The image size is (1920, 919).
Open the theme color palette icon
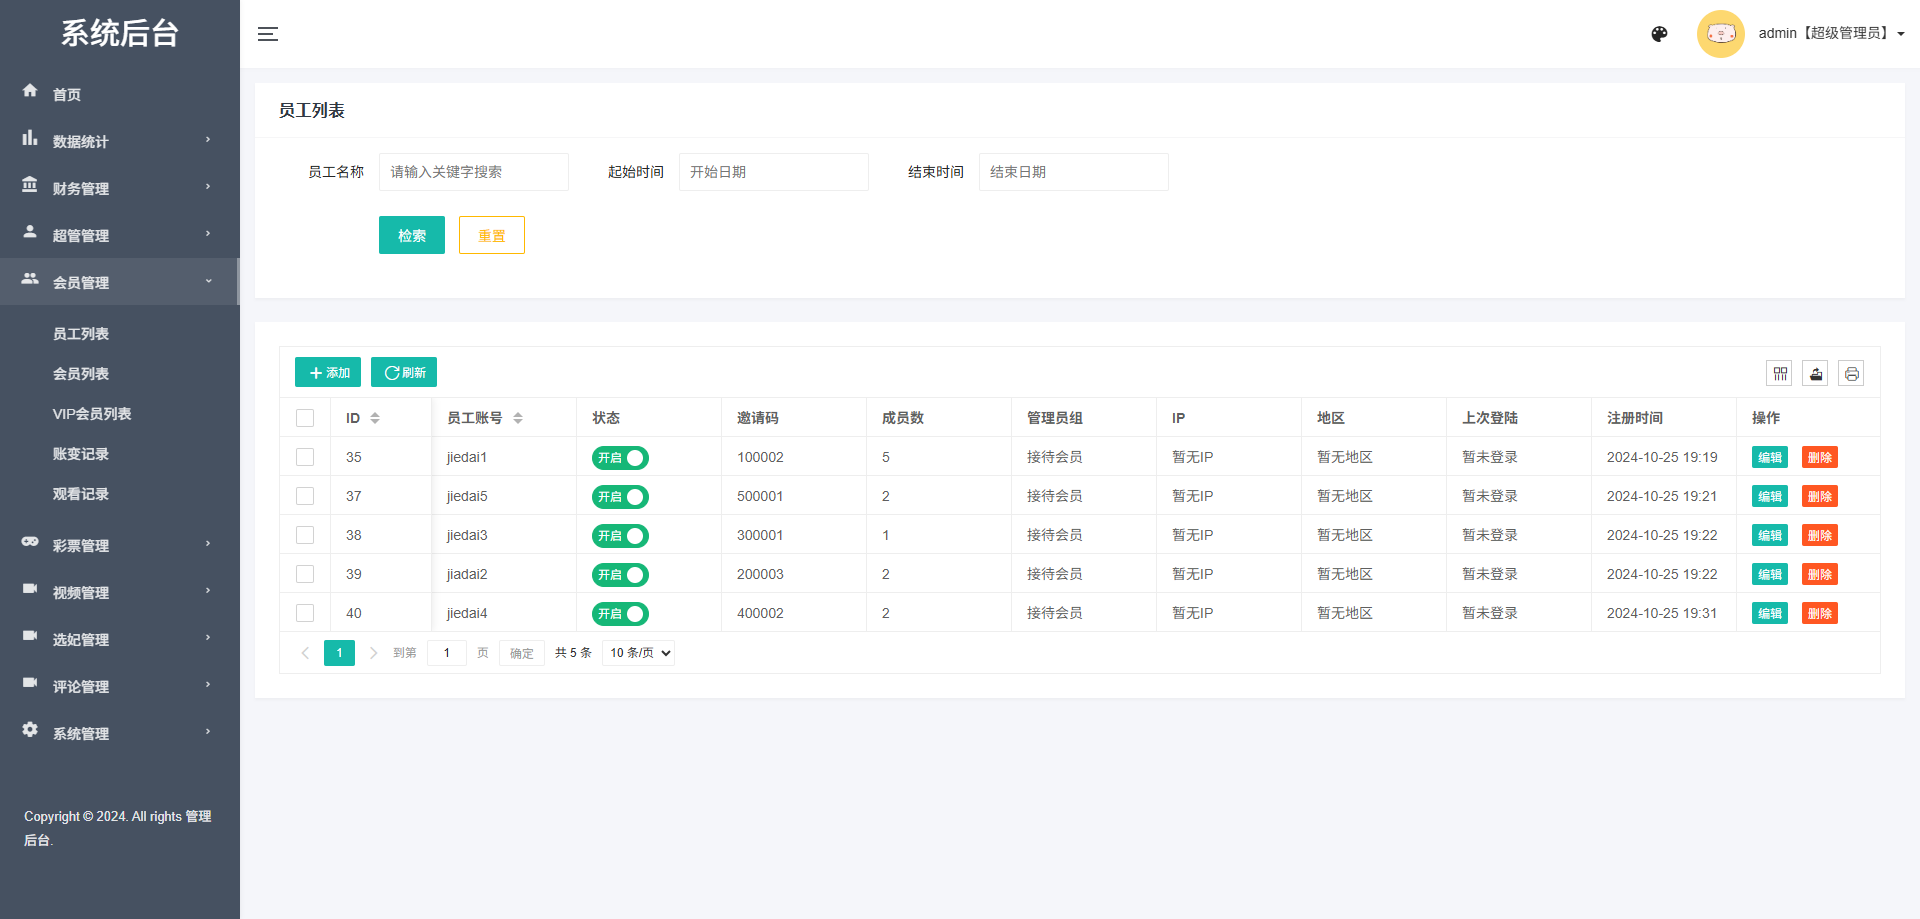coord(1659,33)
